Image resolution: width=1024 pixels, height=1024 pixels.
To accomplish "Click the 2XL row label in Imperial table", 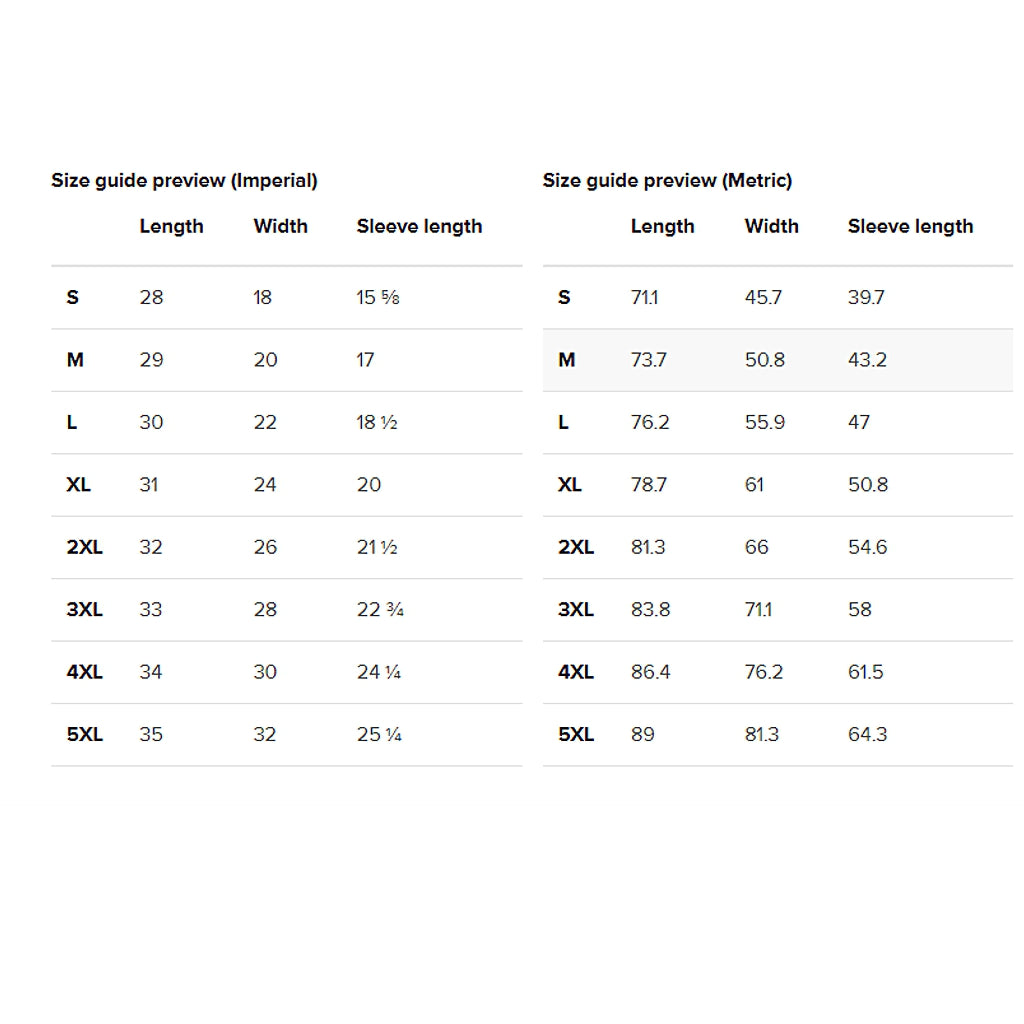I will [84, 548].
